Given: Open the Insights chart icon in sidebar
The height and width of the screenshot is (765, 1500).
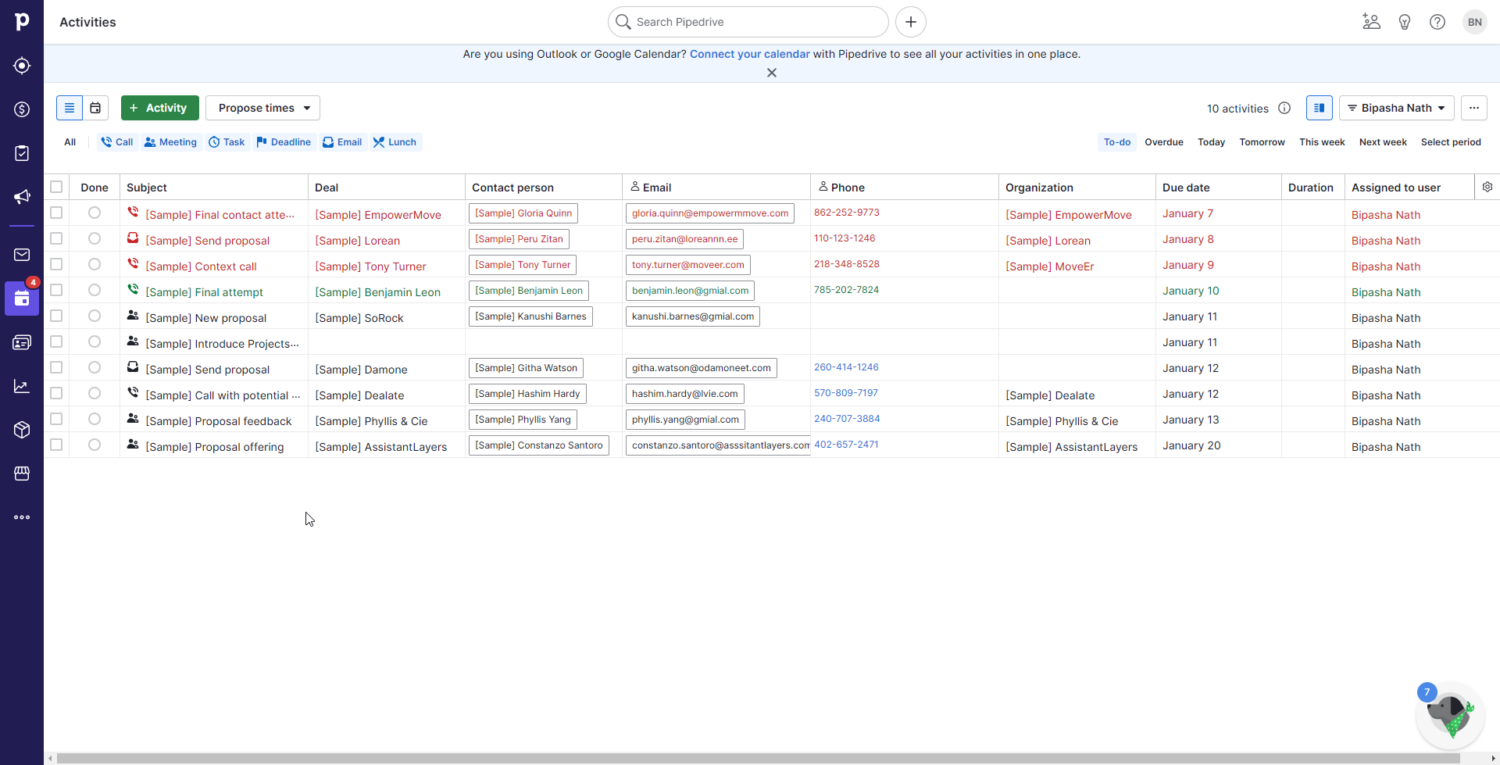Looking at the screenshot, I should [21, 386].
